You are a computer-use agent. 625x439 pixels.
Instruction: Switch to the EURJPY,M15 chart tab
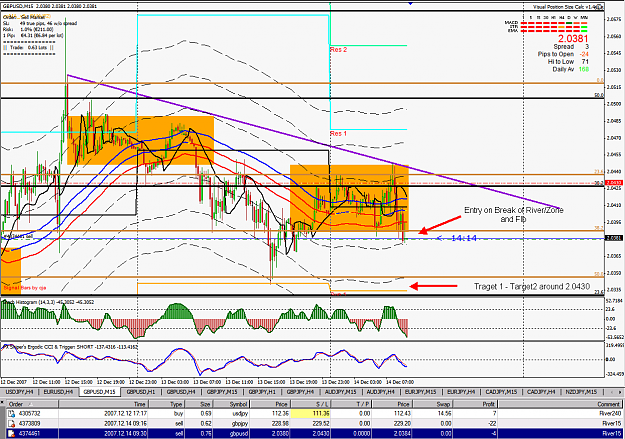point(421,392)
